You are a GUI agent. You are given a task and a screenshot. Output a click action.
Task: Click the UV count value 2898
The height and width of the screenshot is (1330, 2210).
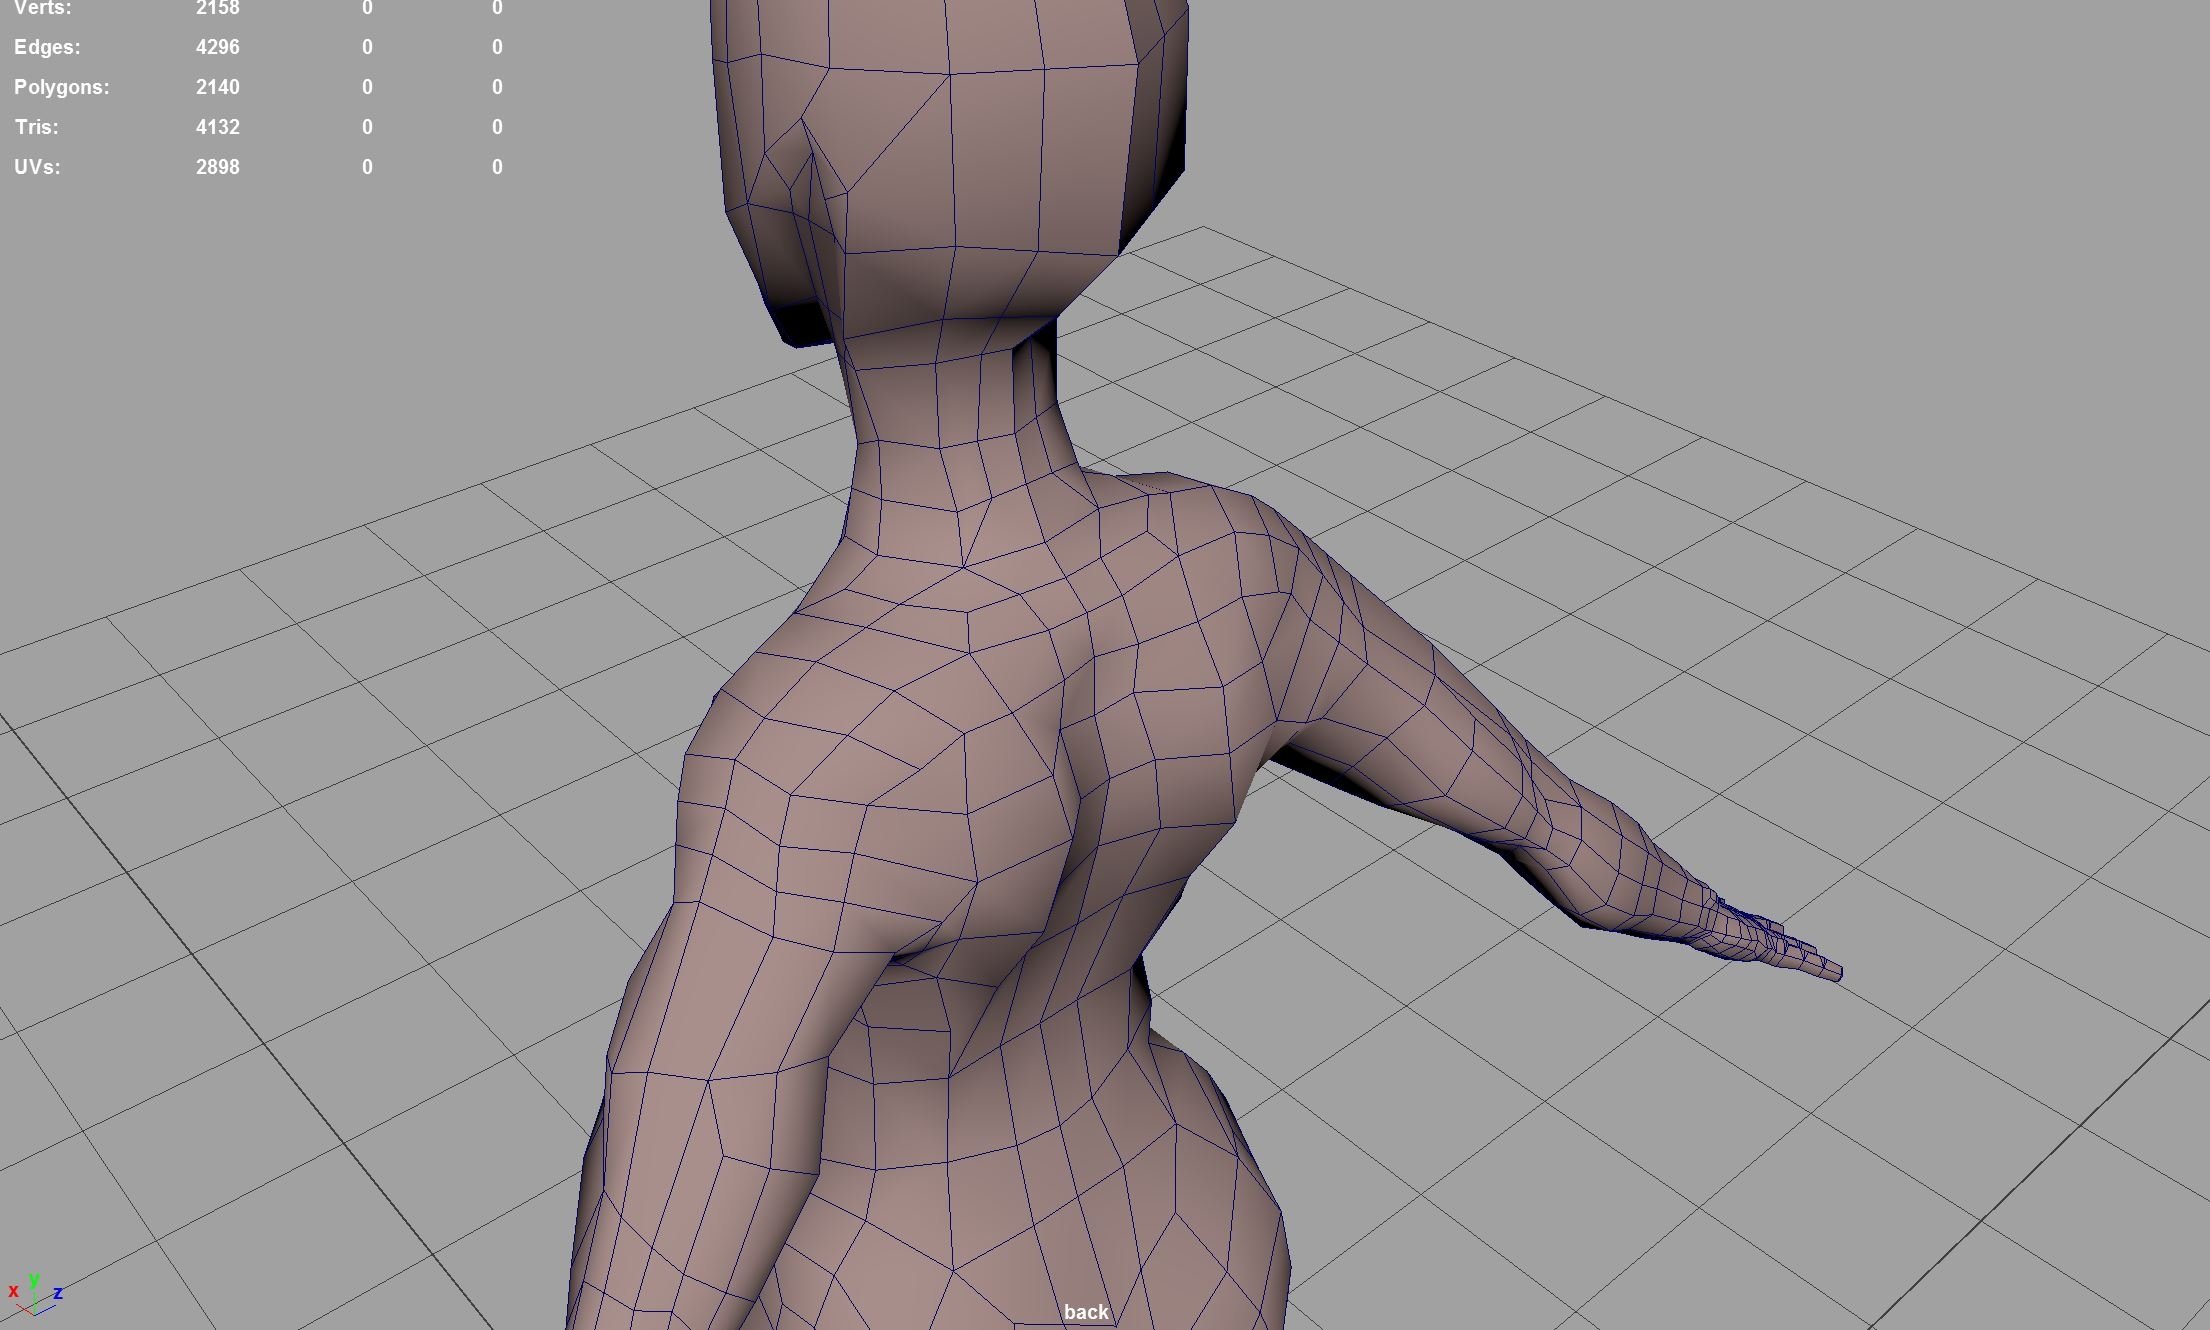pyautogui.click(x=218, y=167)
